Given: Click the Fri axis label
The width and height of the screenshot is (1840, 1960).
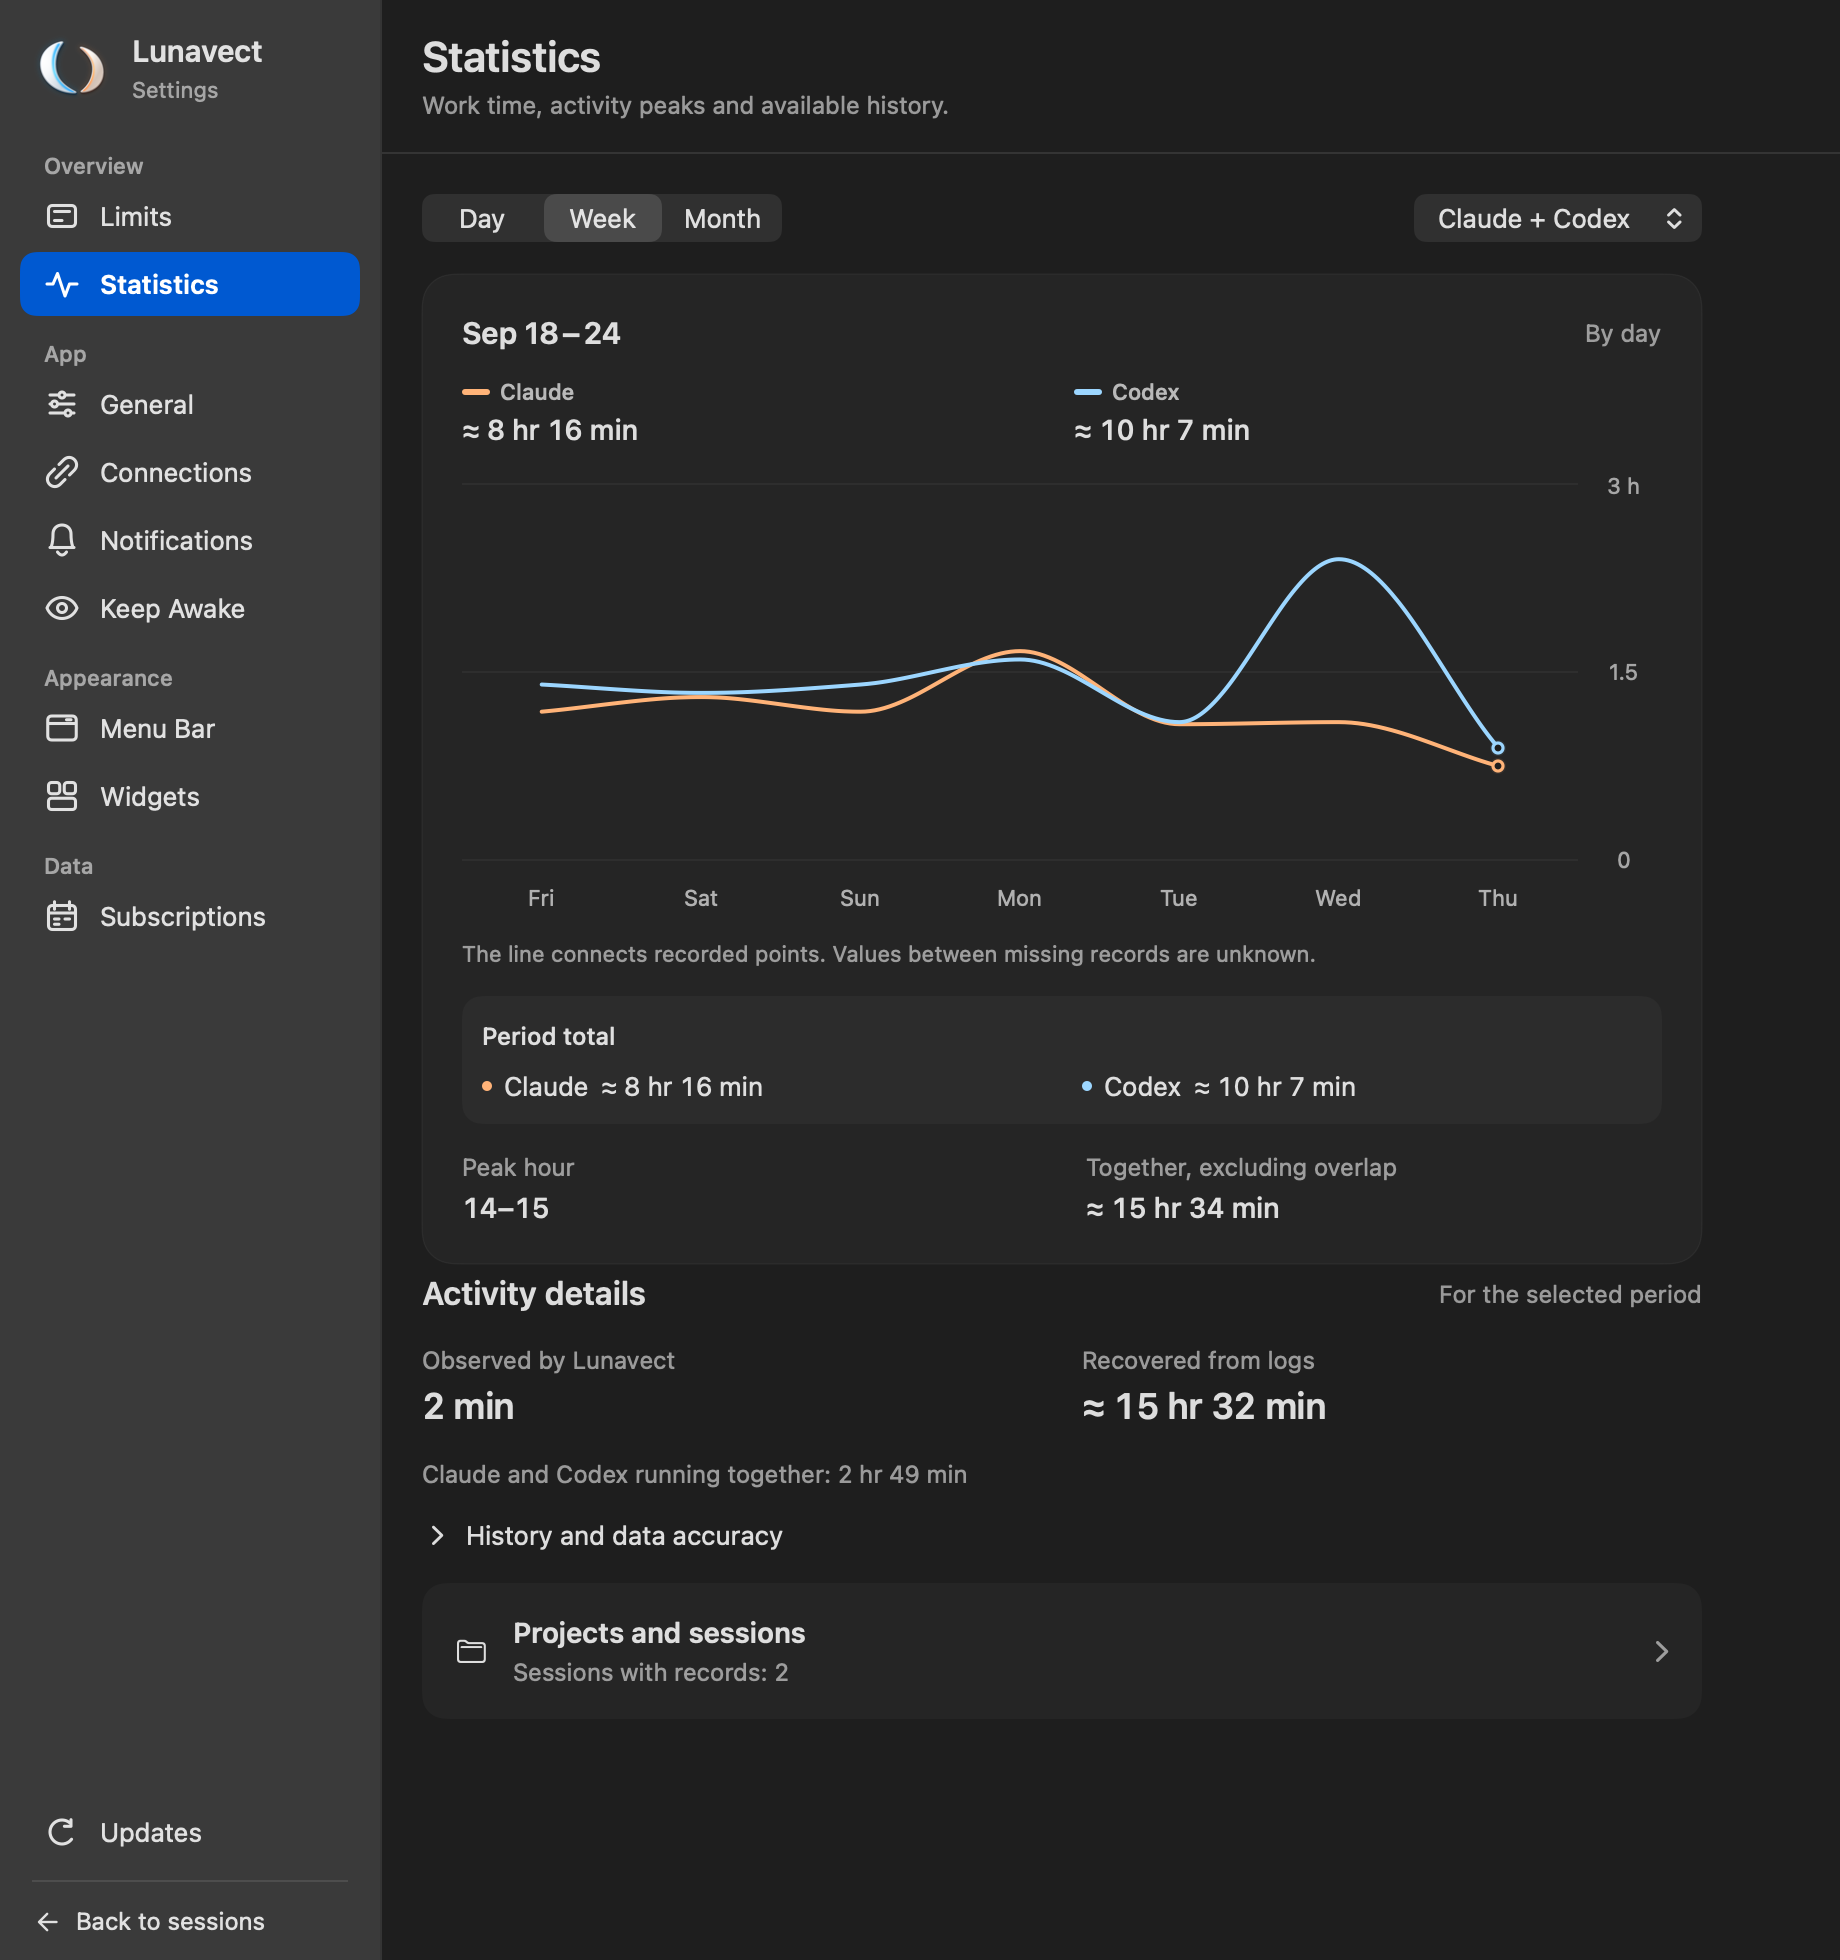Looking at the screenshot, I should coord(541,898).
